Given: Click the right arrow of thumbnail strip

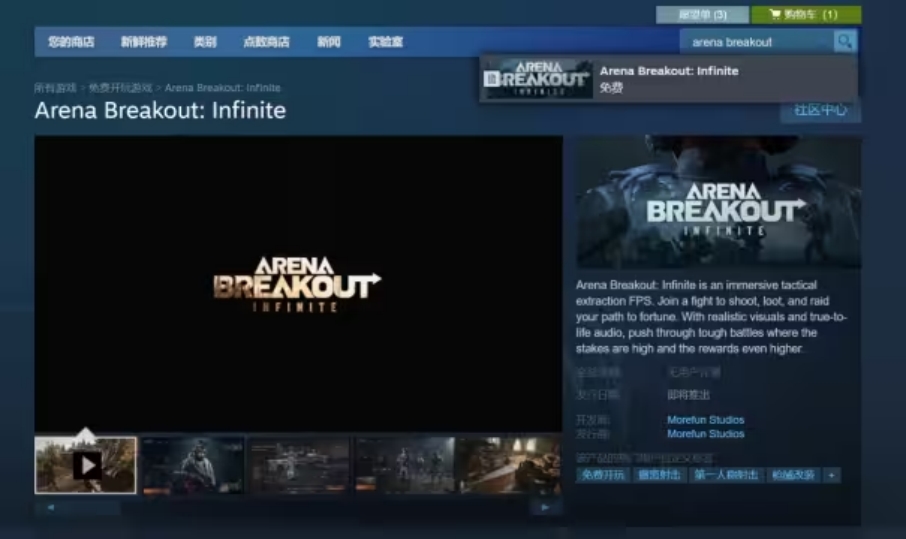Looking at the screenshot, I should click(545, 508).
